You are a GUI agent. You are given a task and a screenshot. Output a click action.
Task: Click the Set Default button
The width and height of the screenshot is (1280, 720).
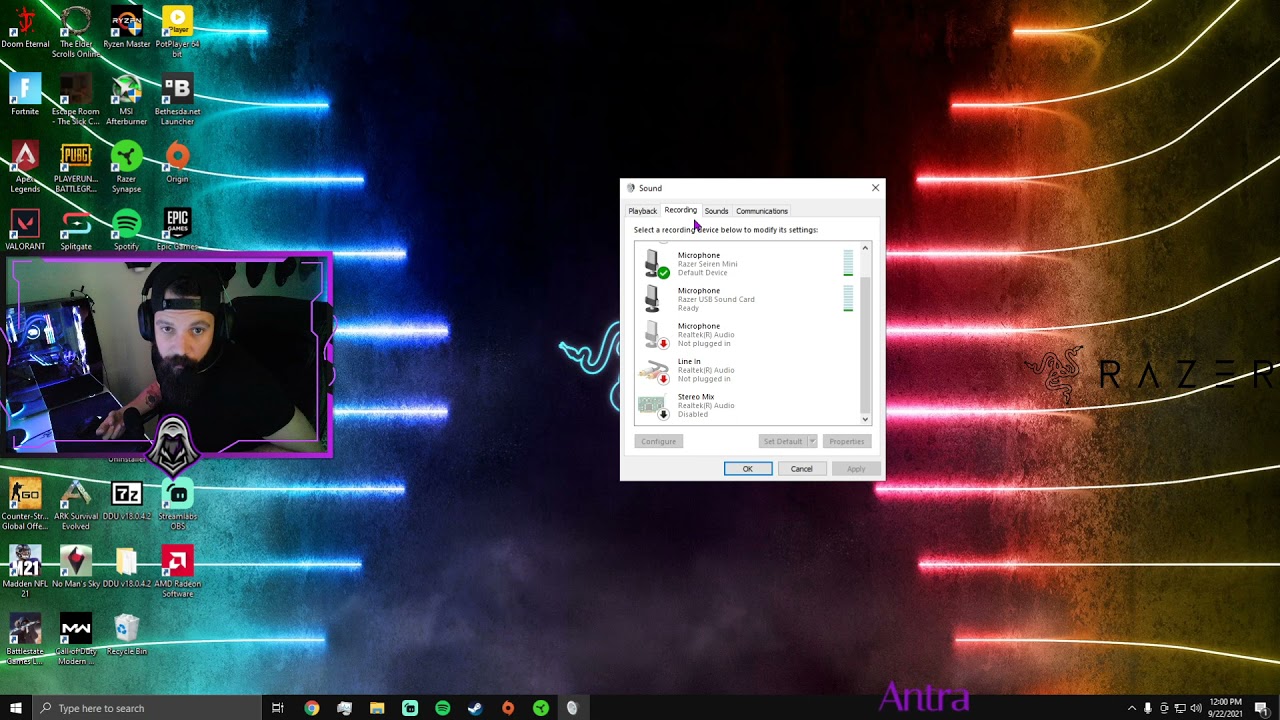coord(783,441)
